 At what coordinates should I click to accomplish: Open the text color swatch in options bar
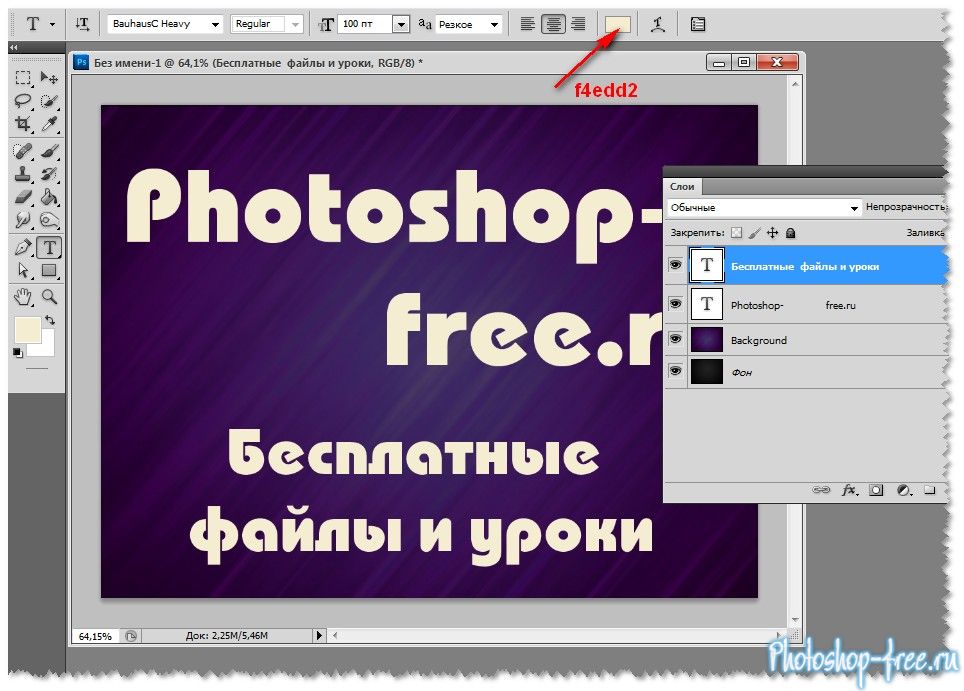coord(617,24)
